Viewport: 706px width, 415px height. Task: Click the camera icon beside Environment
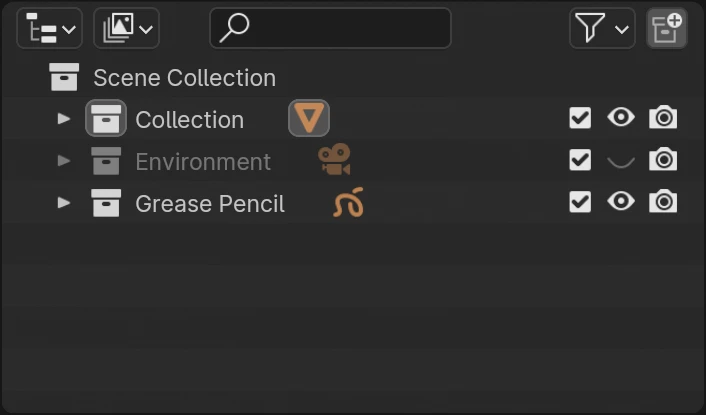pyautogui.click(x=334, y=160)
